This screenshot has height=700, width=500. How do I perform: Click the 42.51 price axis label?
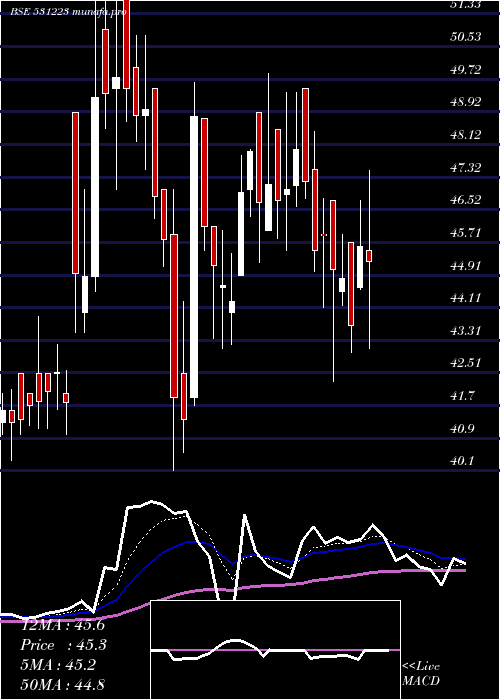click(466, 362)
